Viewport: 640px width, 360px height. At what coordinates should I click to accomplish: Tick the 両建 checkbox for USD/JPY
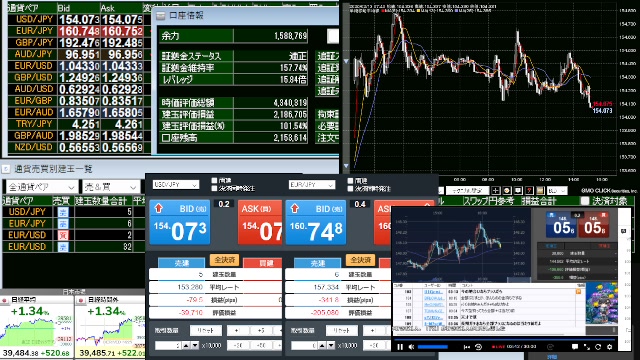coord(214,180)
